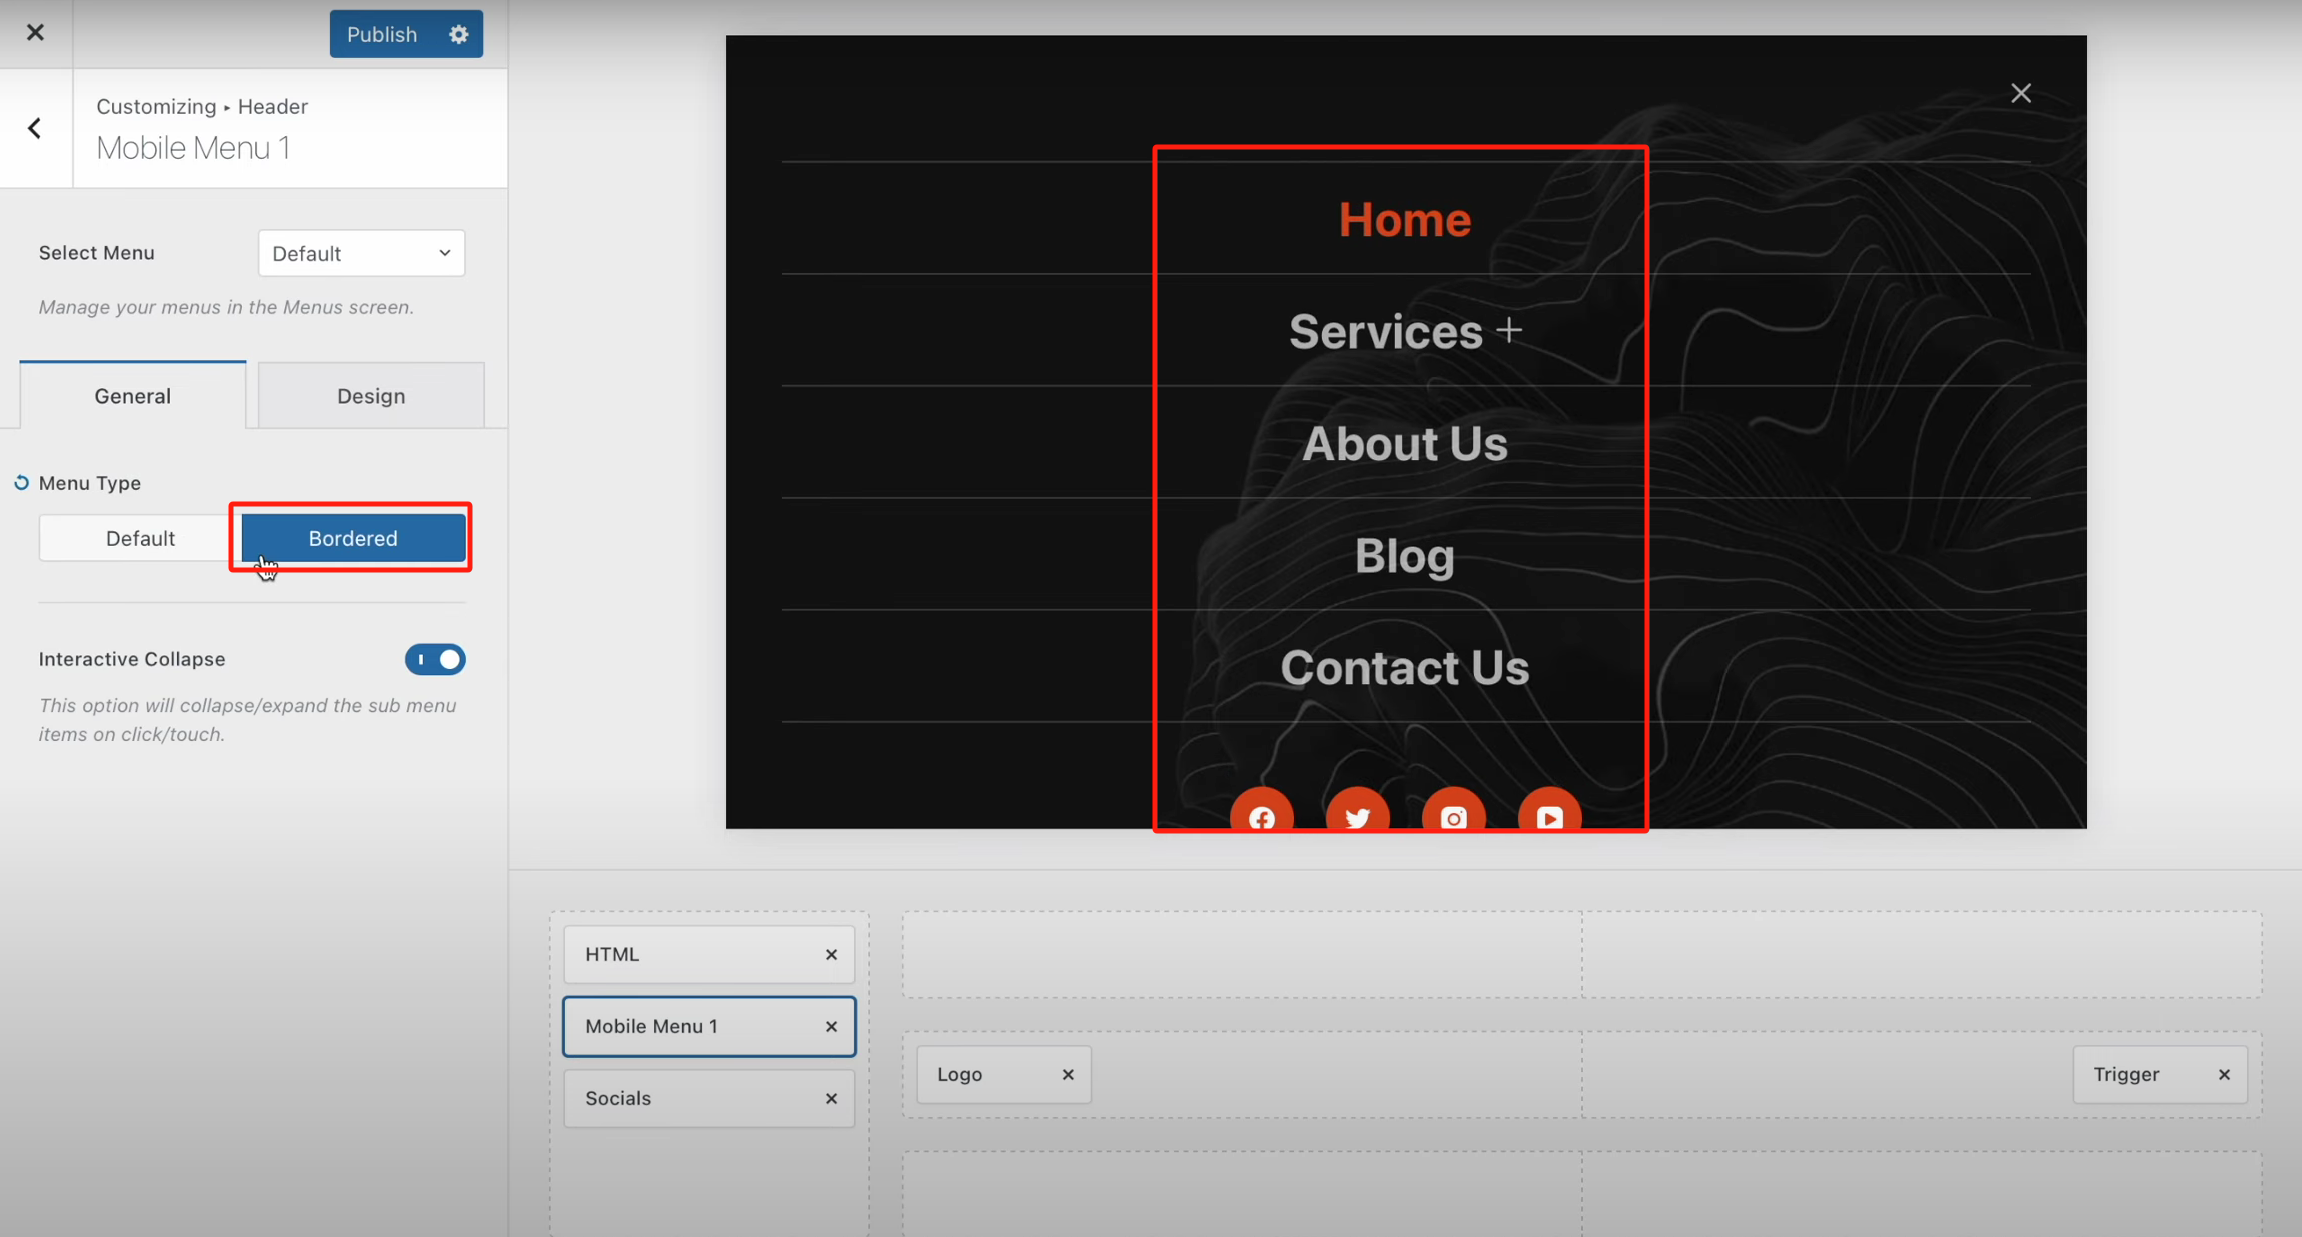
Task: Click the Facebook social icon
Action: click(1261, 816)
